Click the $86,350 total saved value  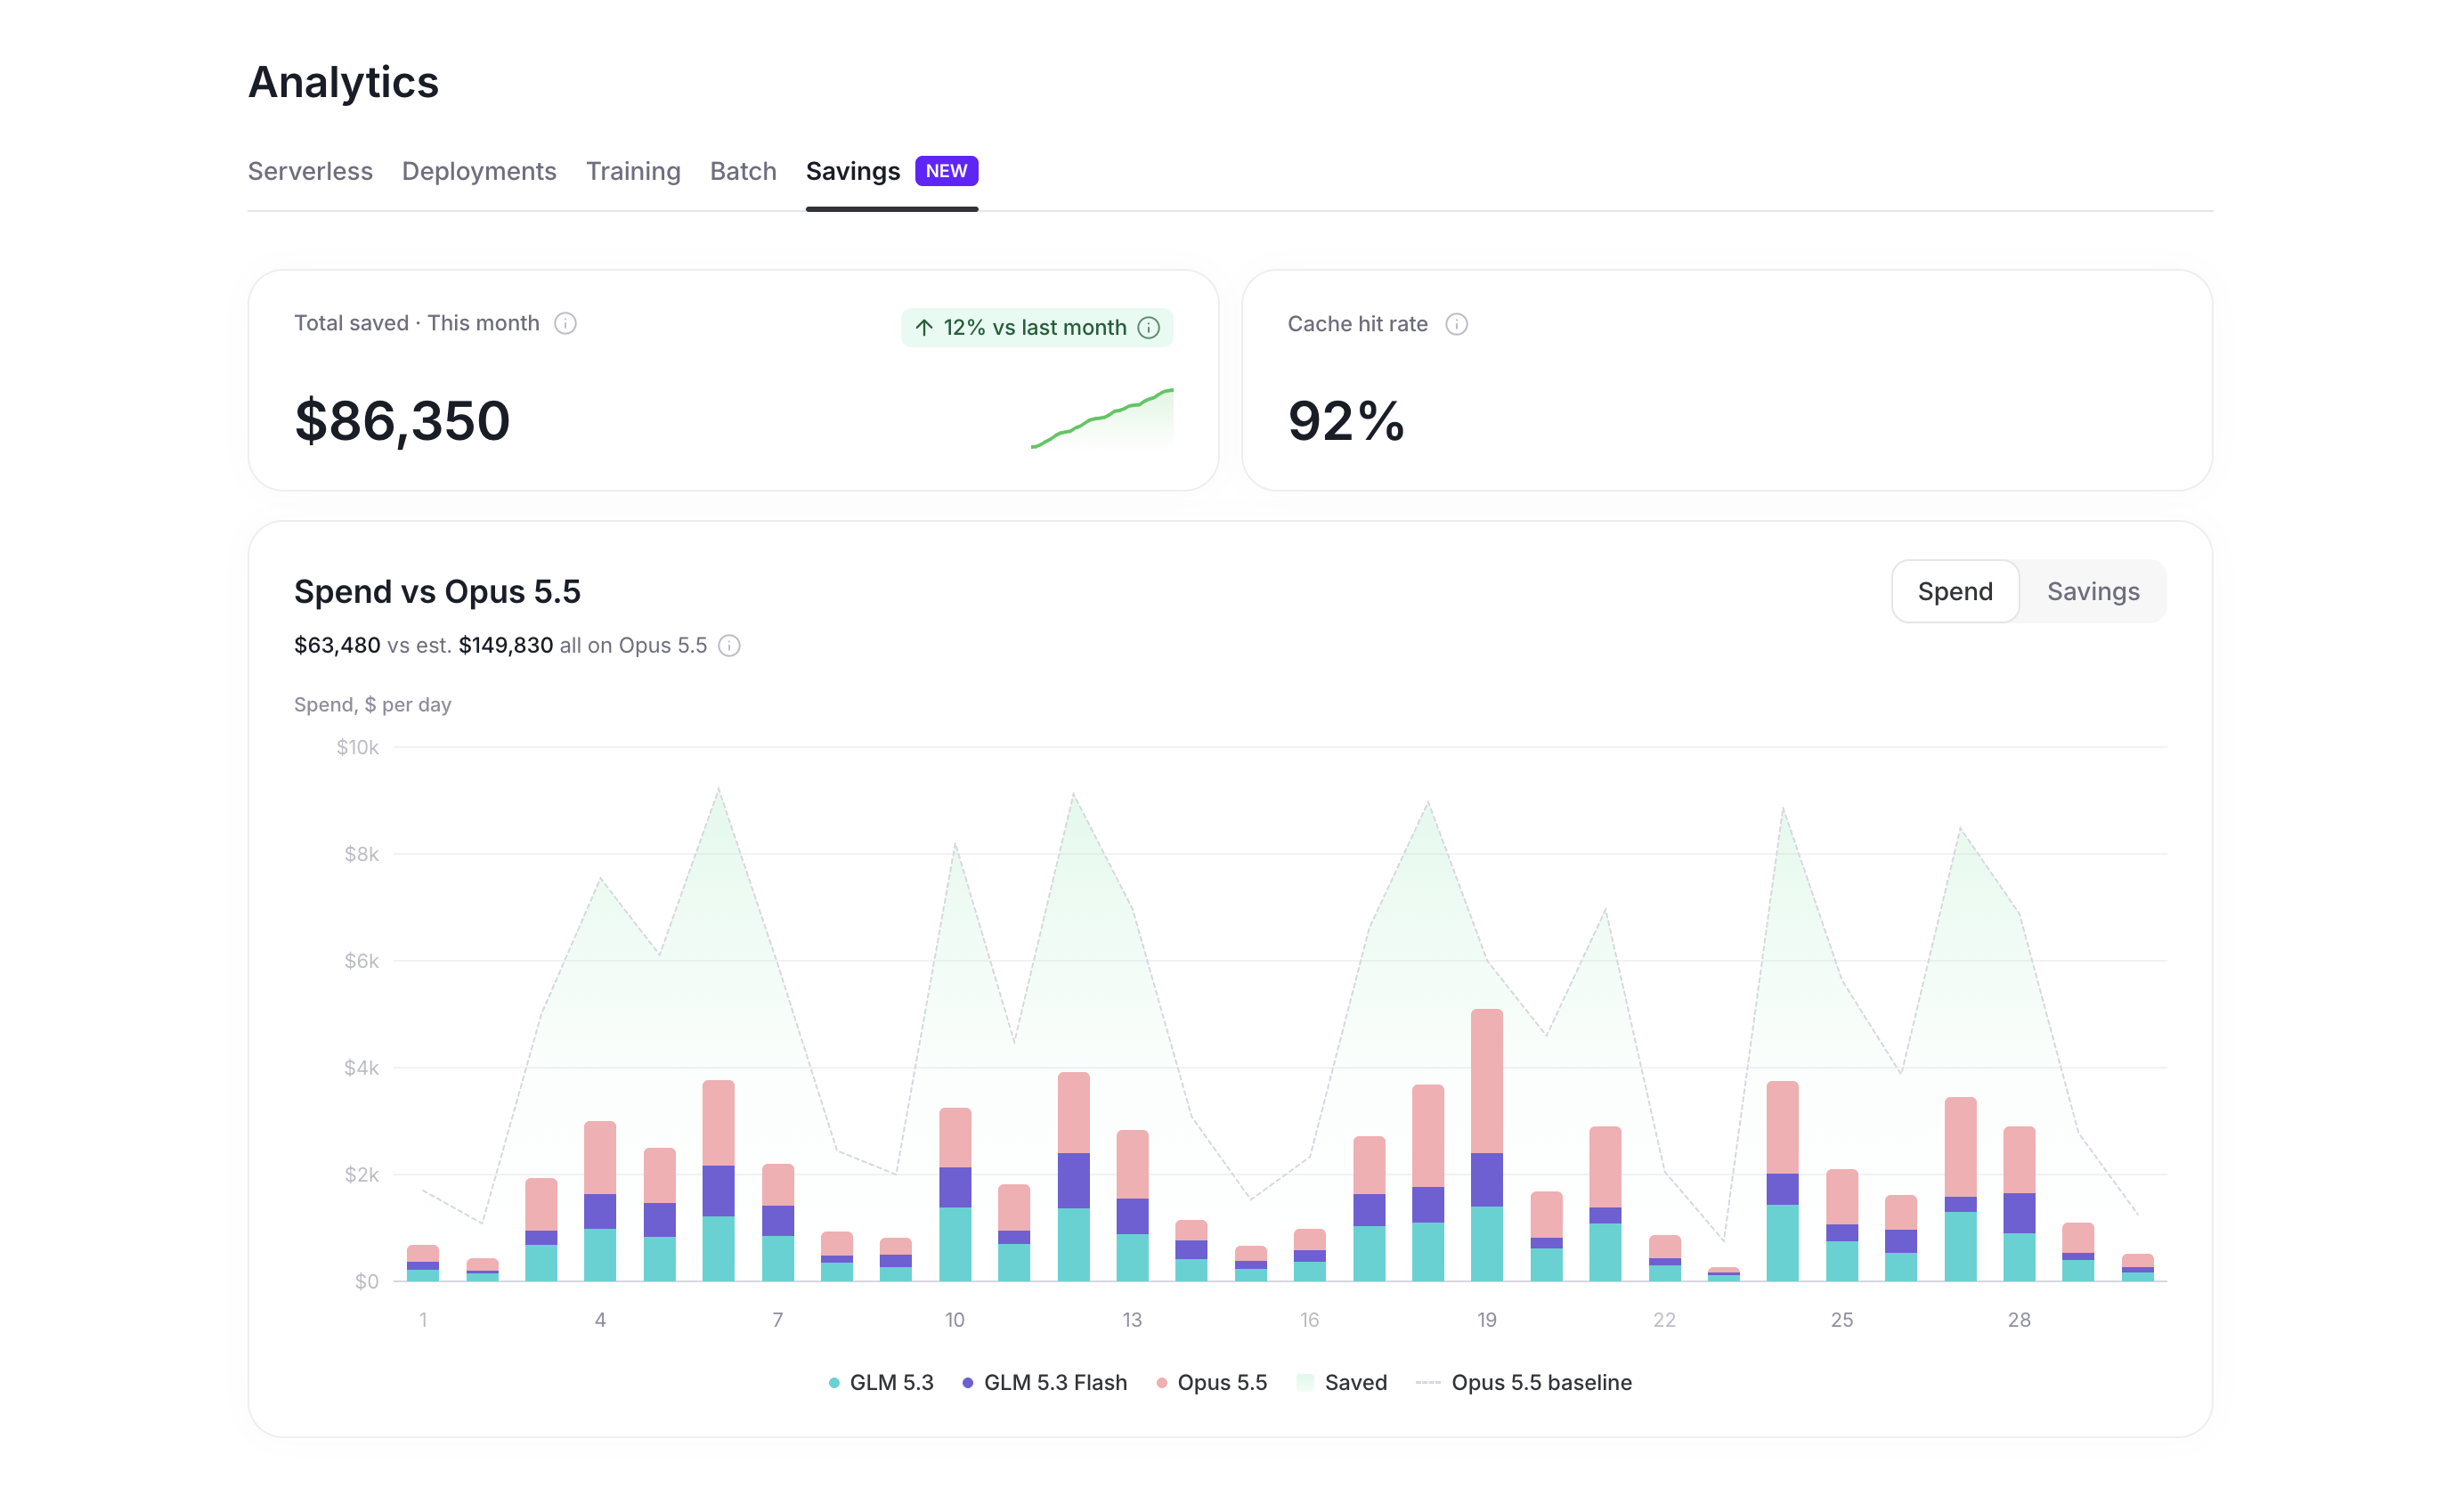(402, 420)
